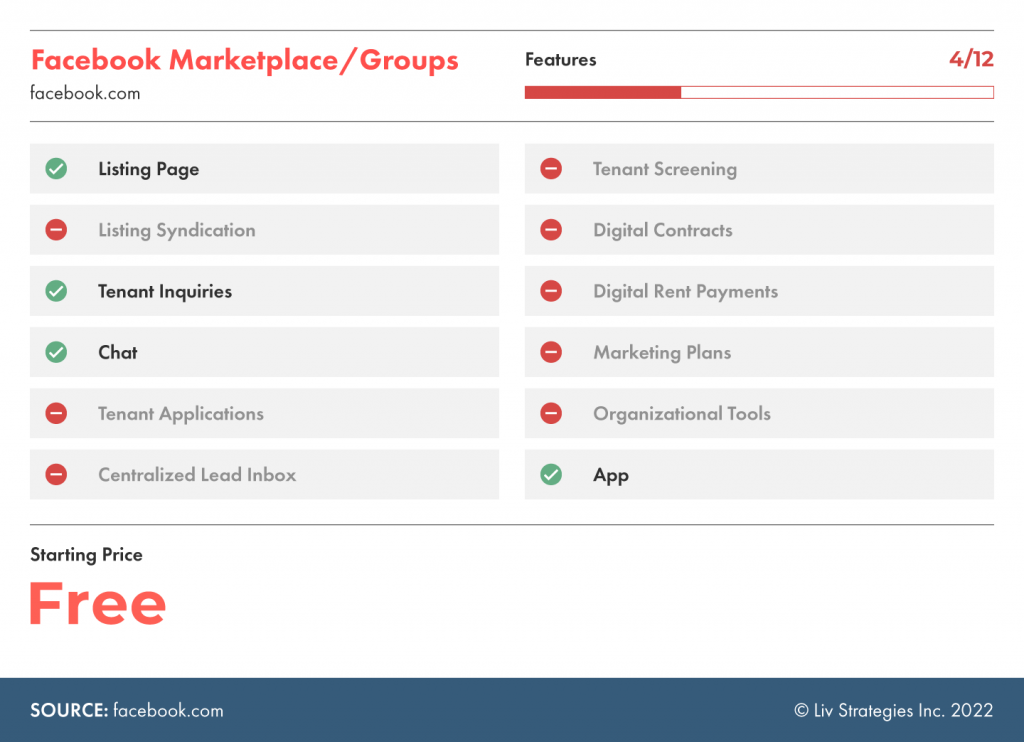Click the red minus icon beside Organizational Tools
Viewport: 1024px width, 742px height.
click(551, 413)
